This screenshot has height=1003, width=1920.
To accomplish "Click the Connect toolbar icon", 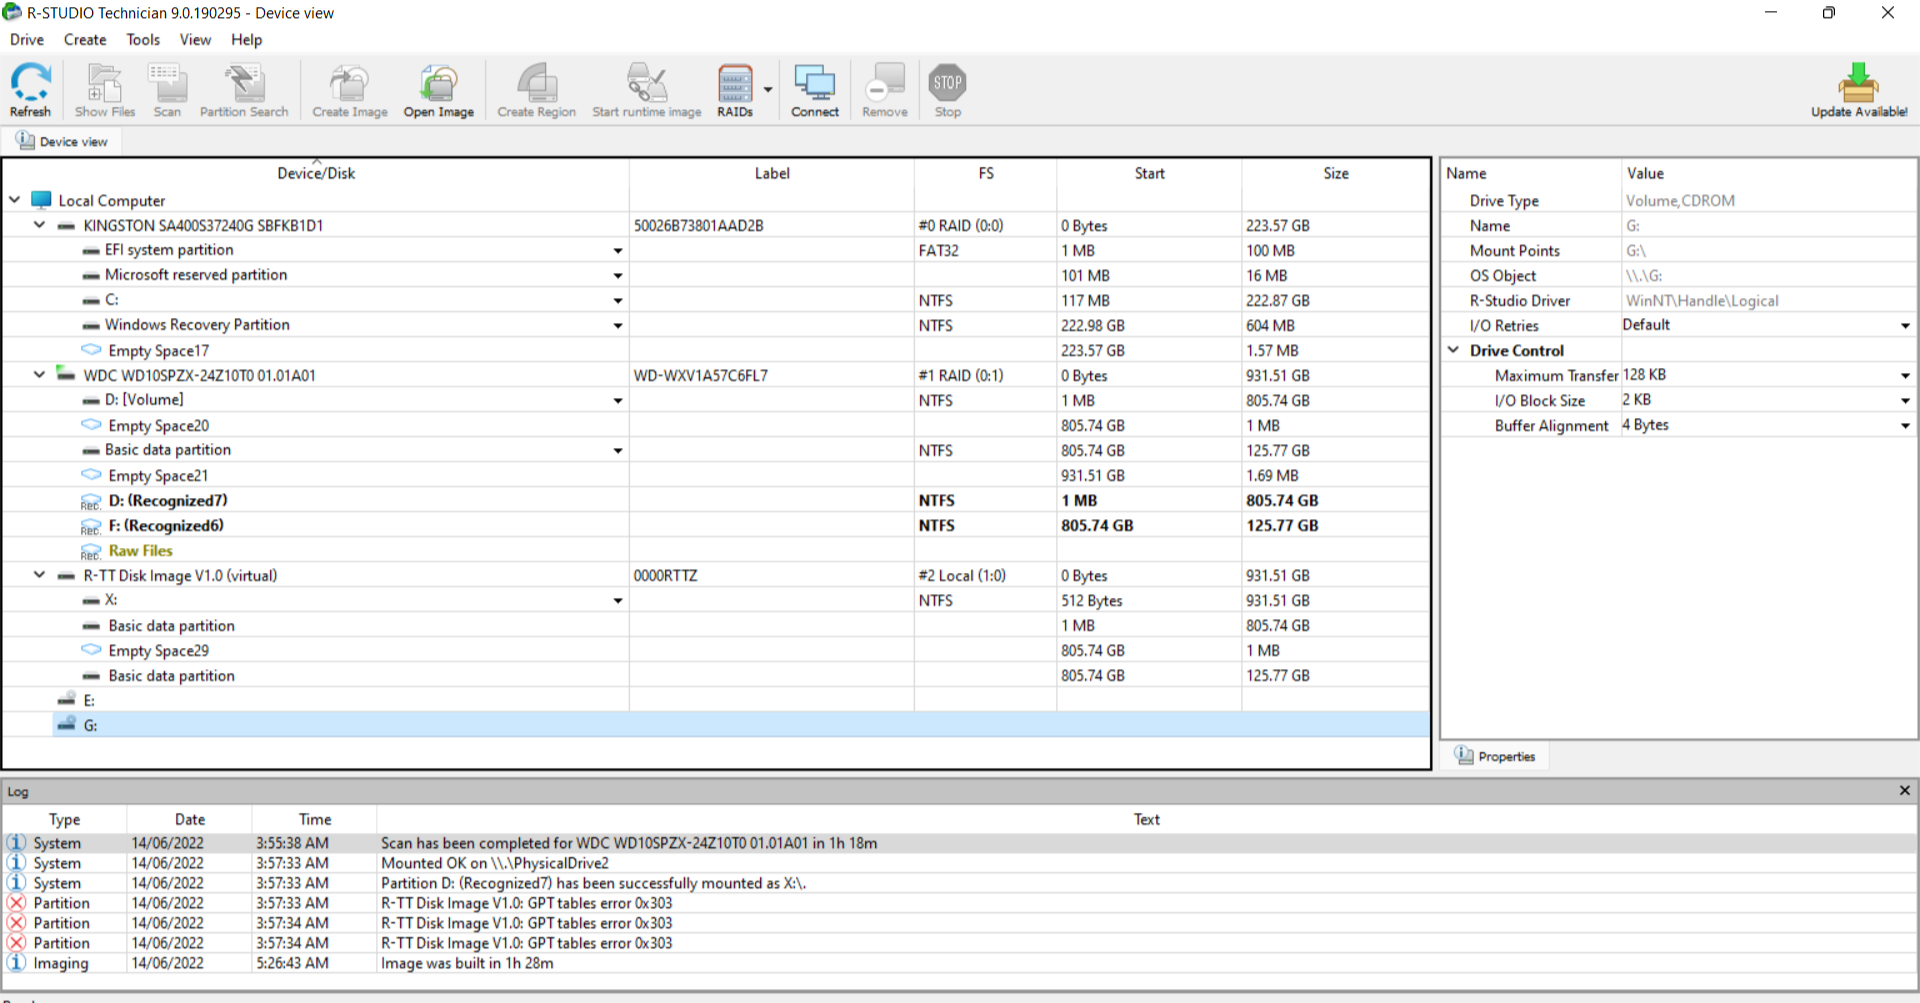I will point(815,90).
